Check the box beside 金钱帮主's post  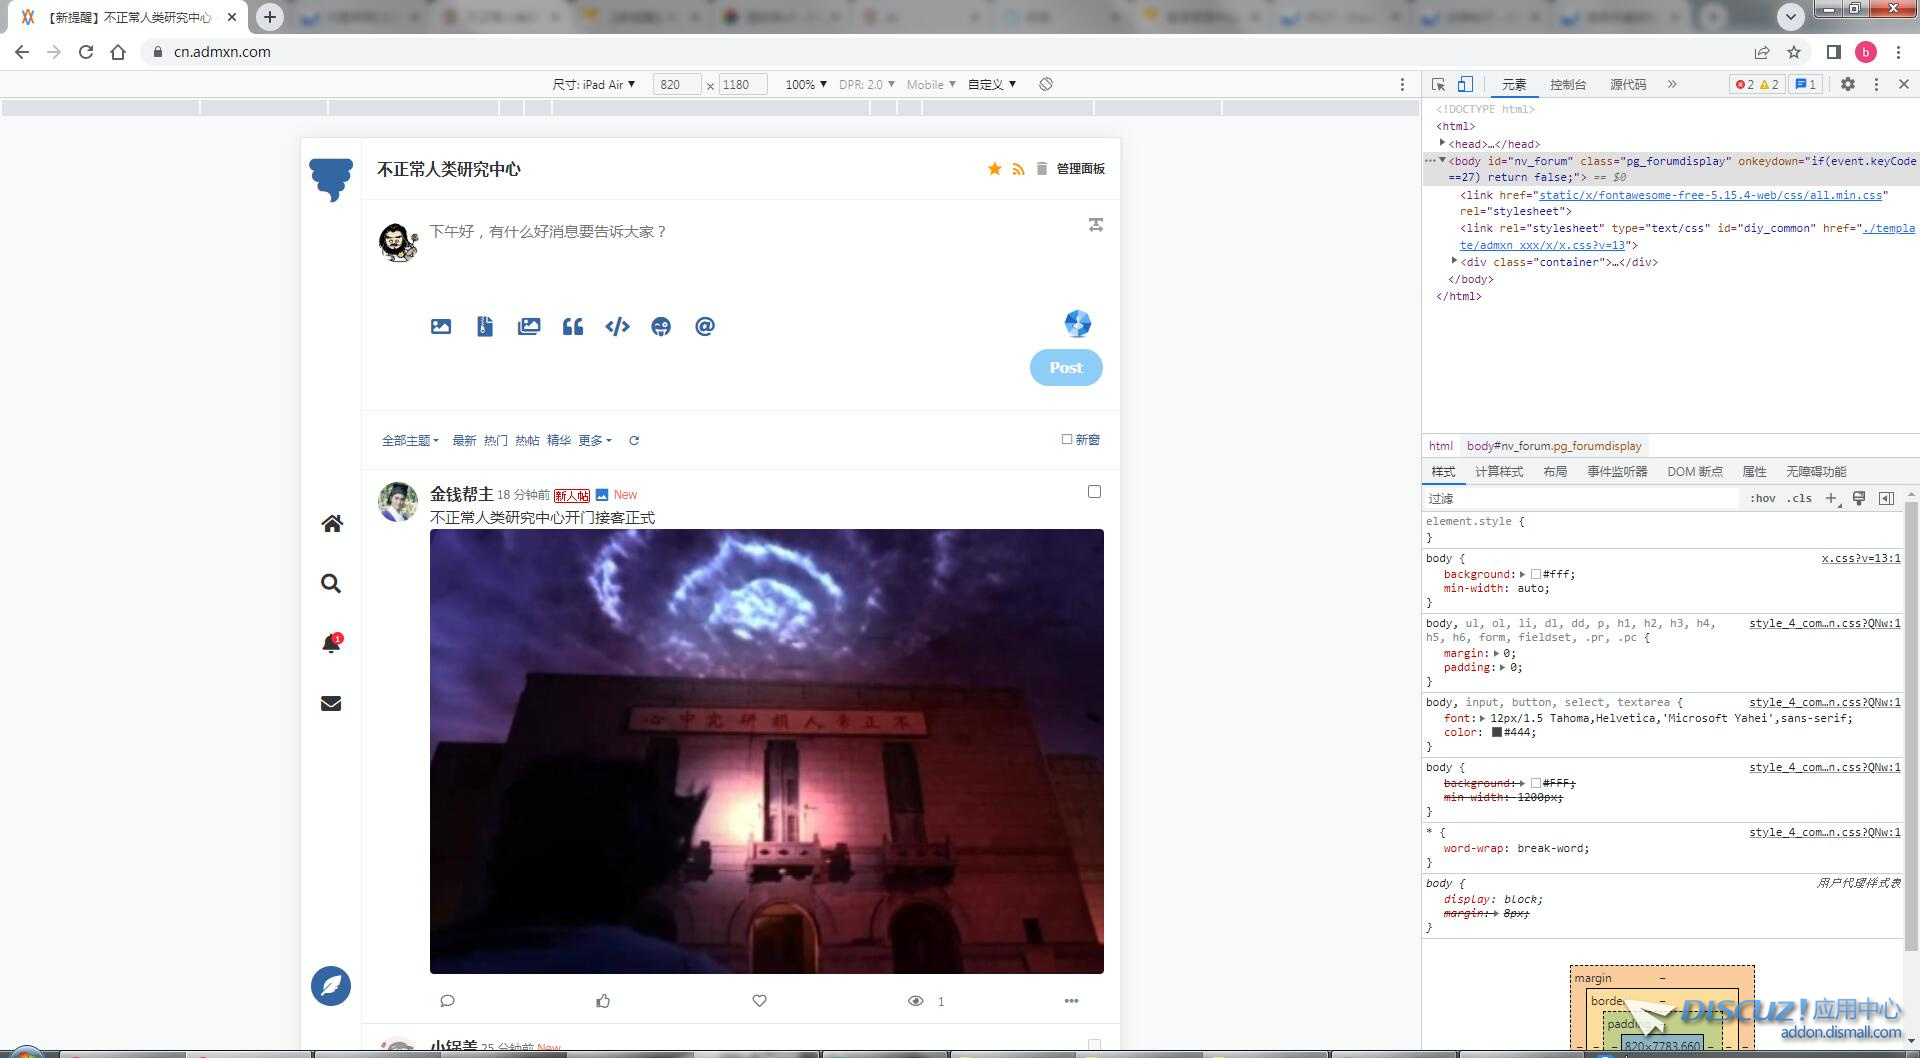(x=1094, y=492)
